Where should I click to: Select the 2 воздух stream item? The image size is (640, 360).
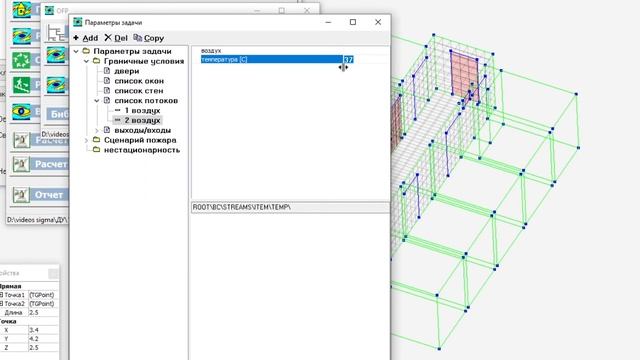(x=142, y=120)
